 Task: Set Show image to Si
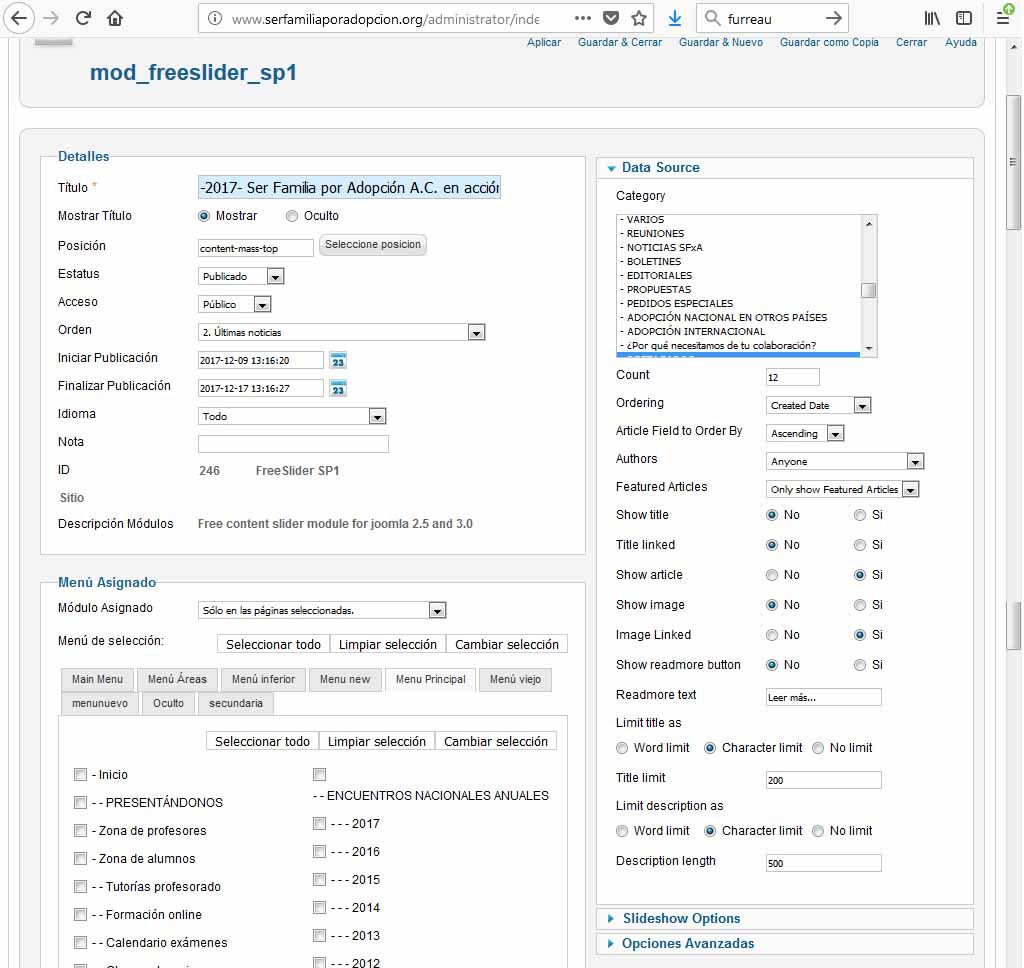(x=859, y=605)
